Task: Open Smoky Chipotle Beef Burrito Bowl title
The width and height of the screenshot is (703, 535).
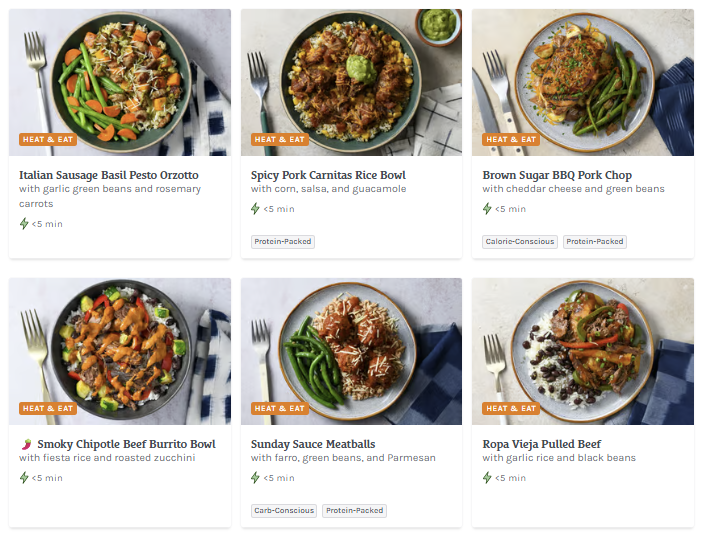Action: (x=126, y=444)
